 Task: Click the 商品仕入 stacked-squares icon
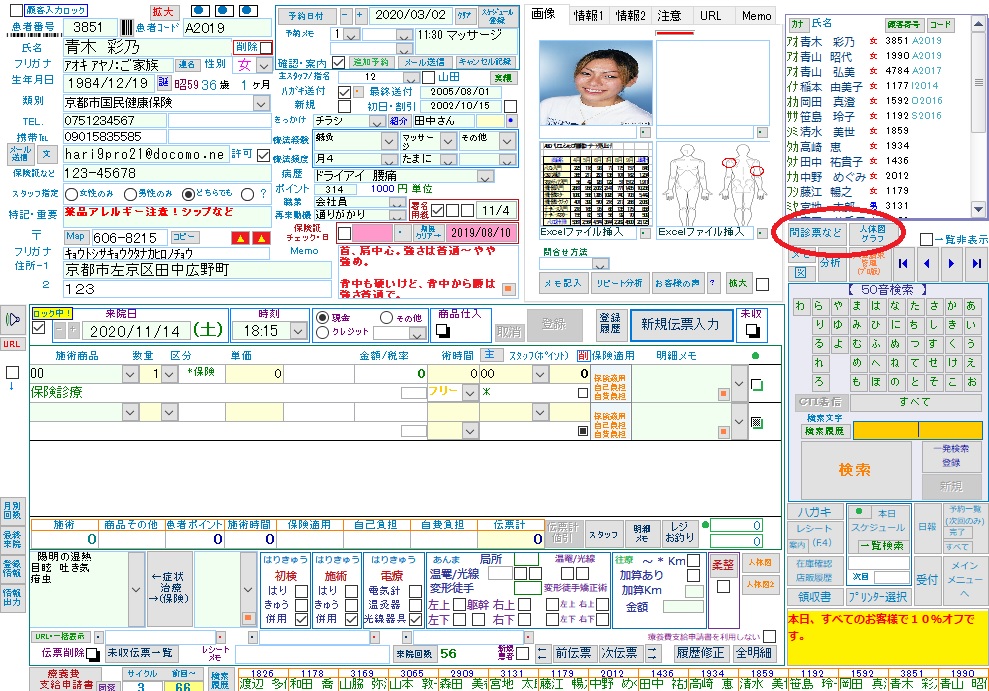[x=442, y=330]
